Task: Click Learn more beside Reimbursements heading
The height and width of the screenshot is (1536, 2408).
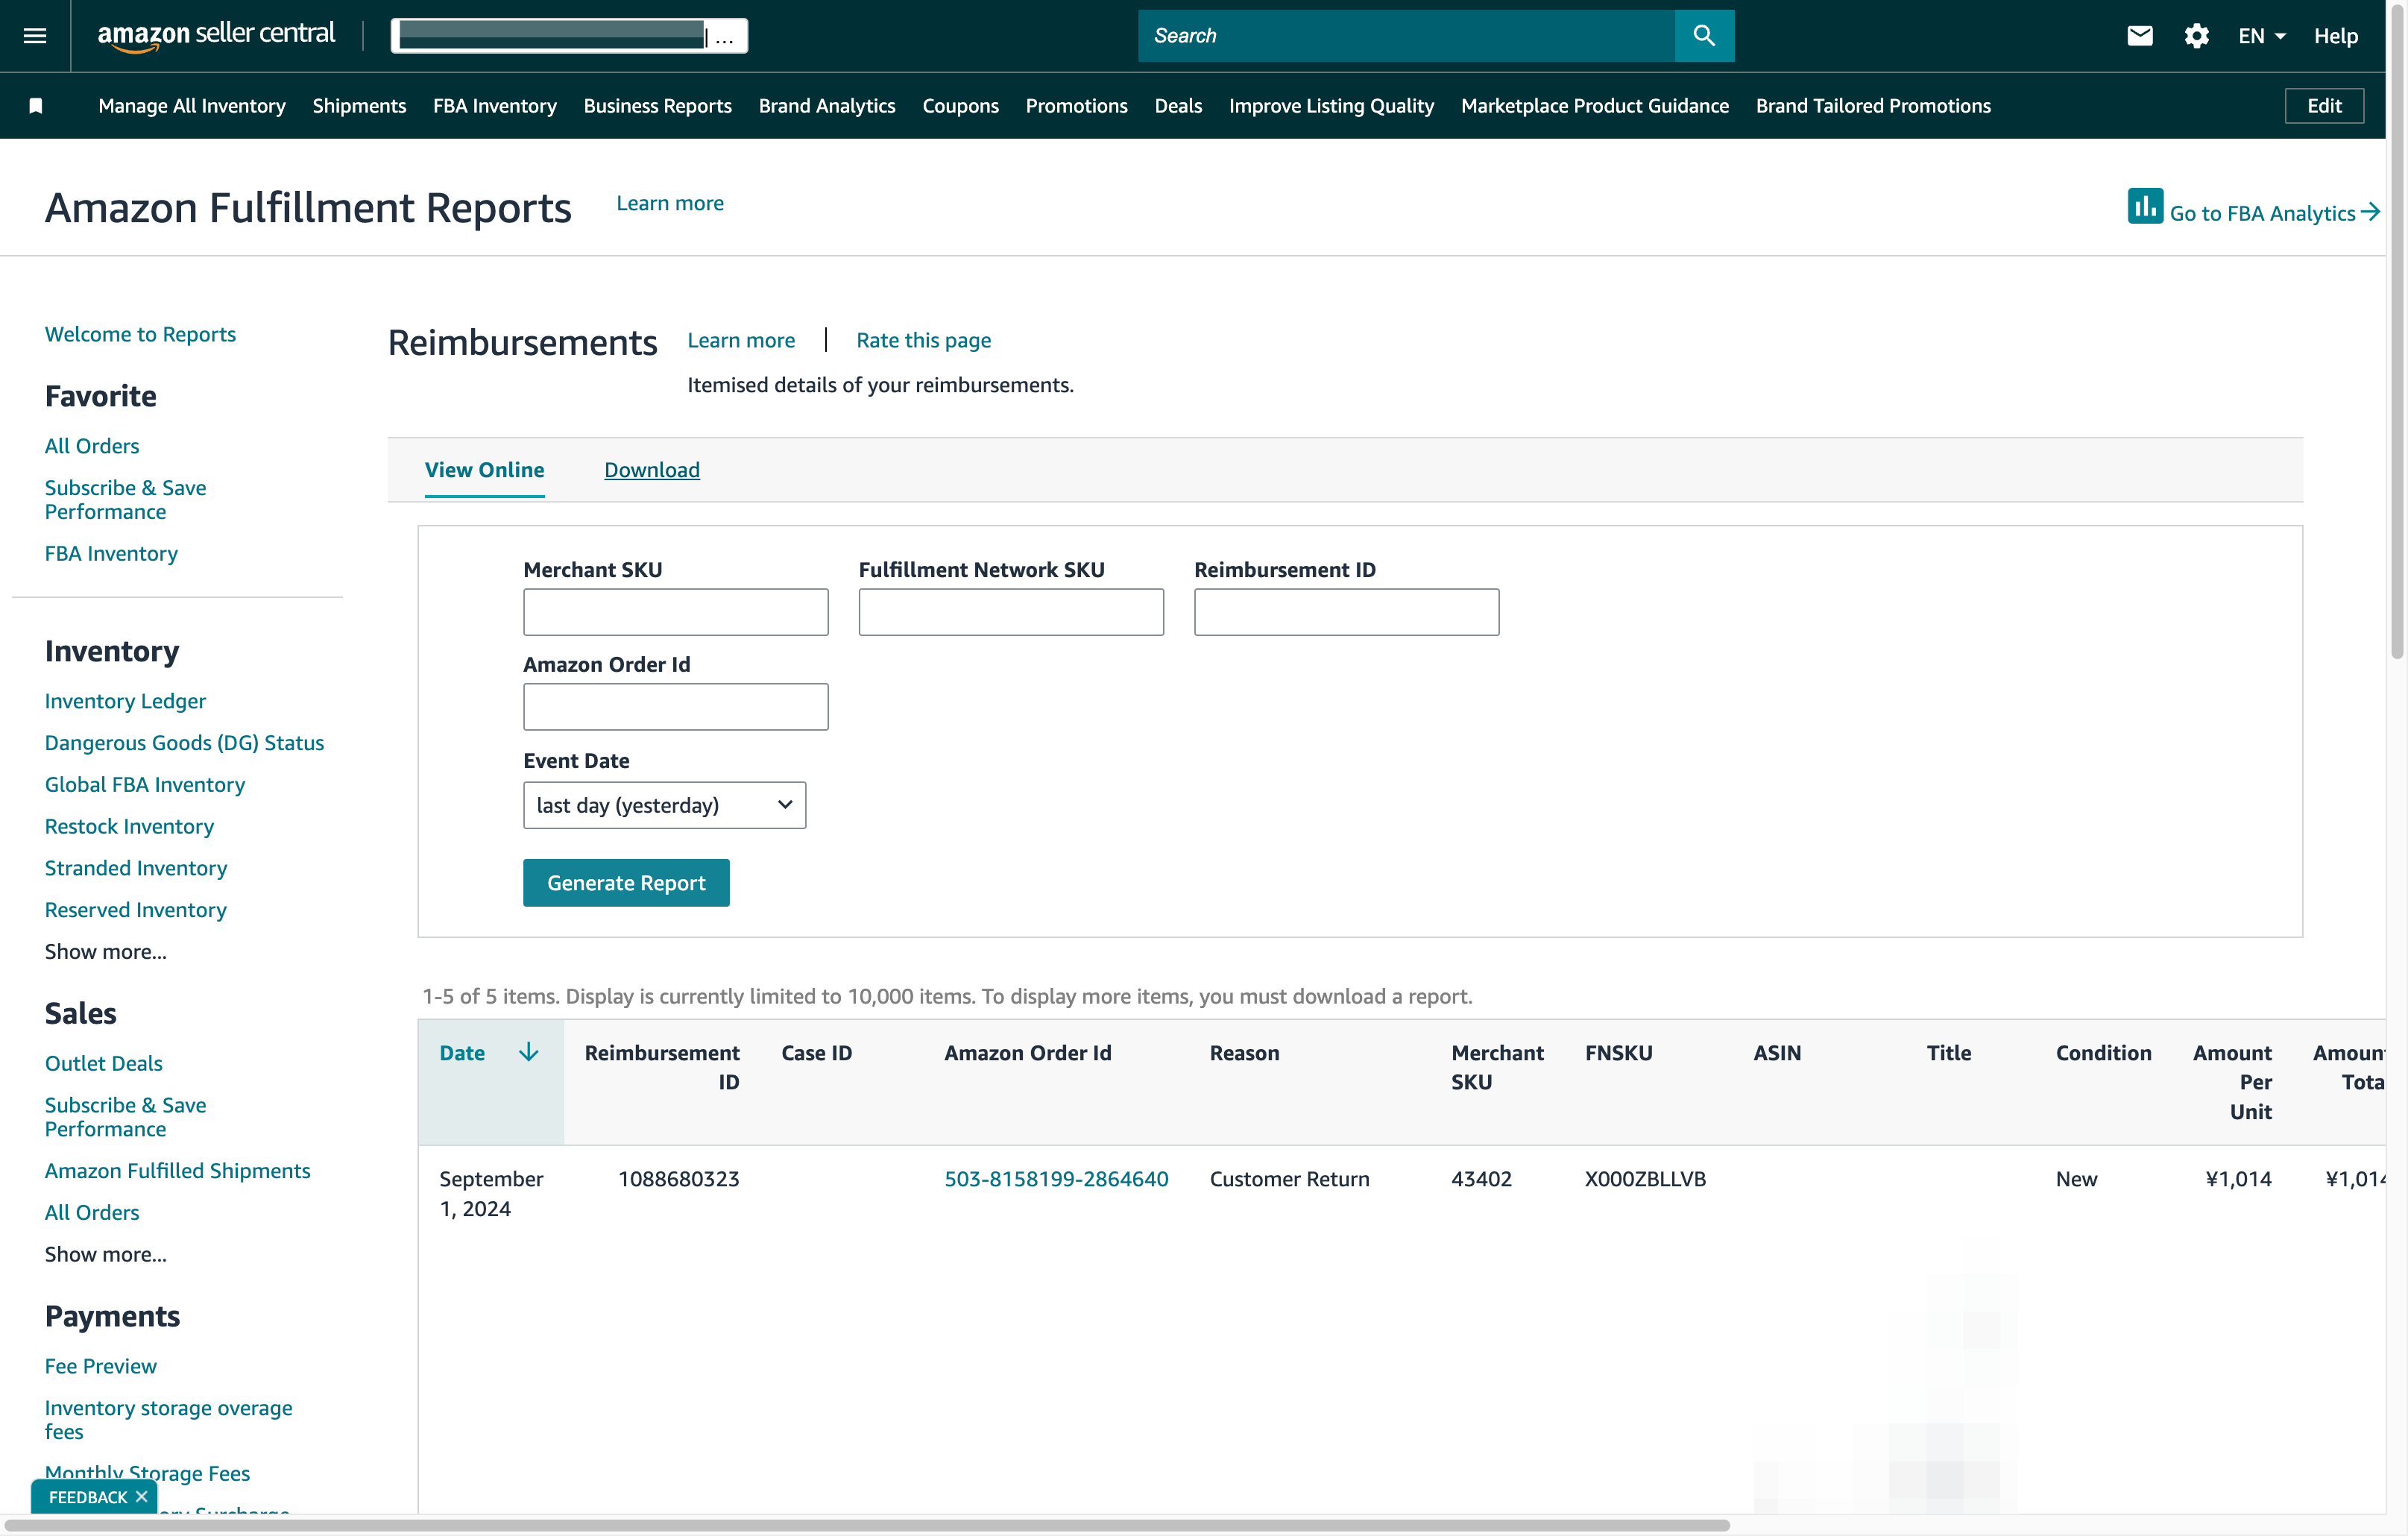Action: [x=741, y=340]
